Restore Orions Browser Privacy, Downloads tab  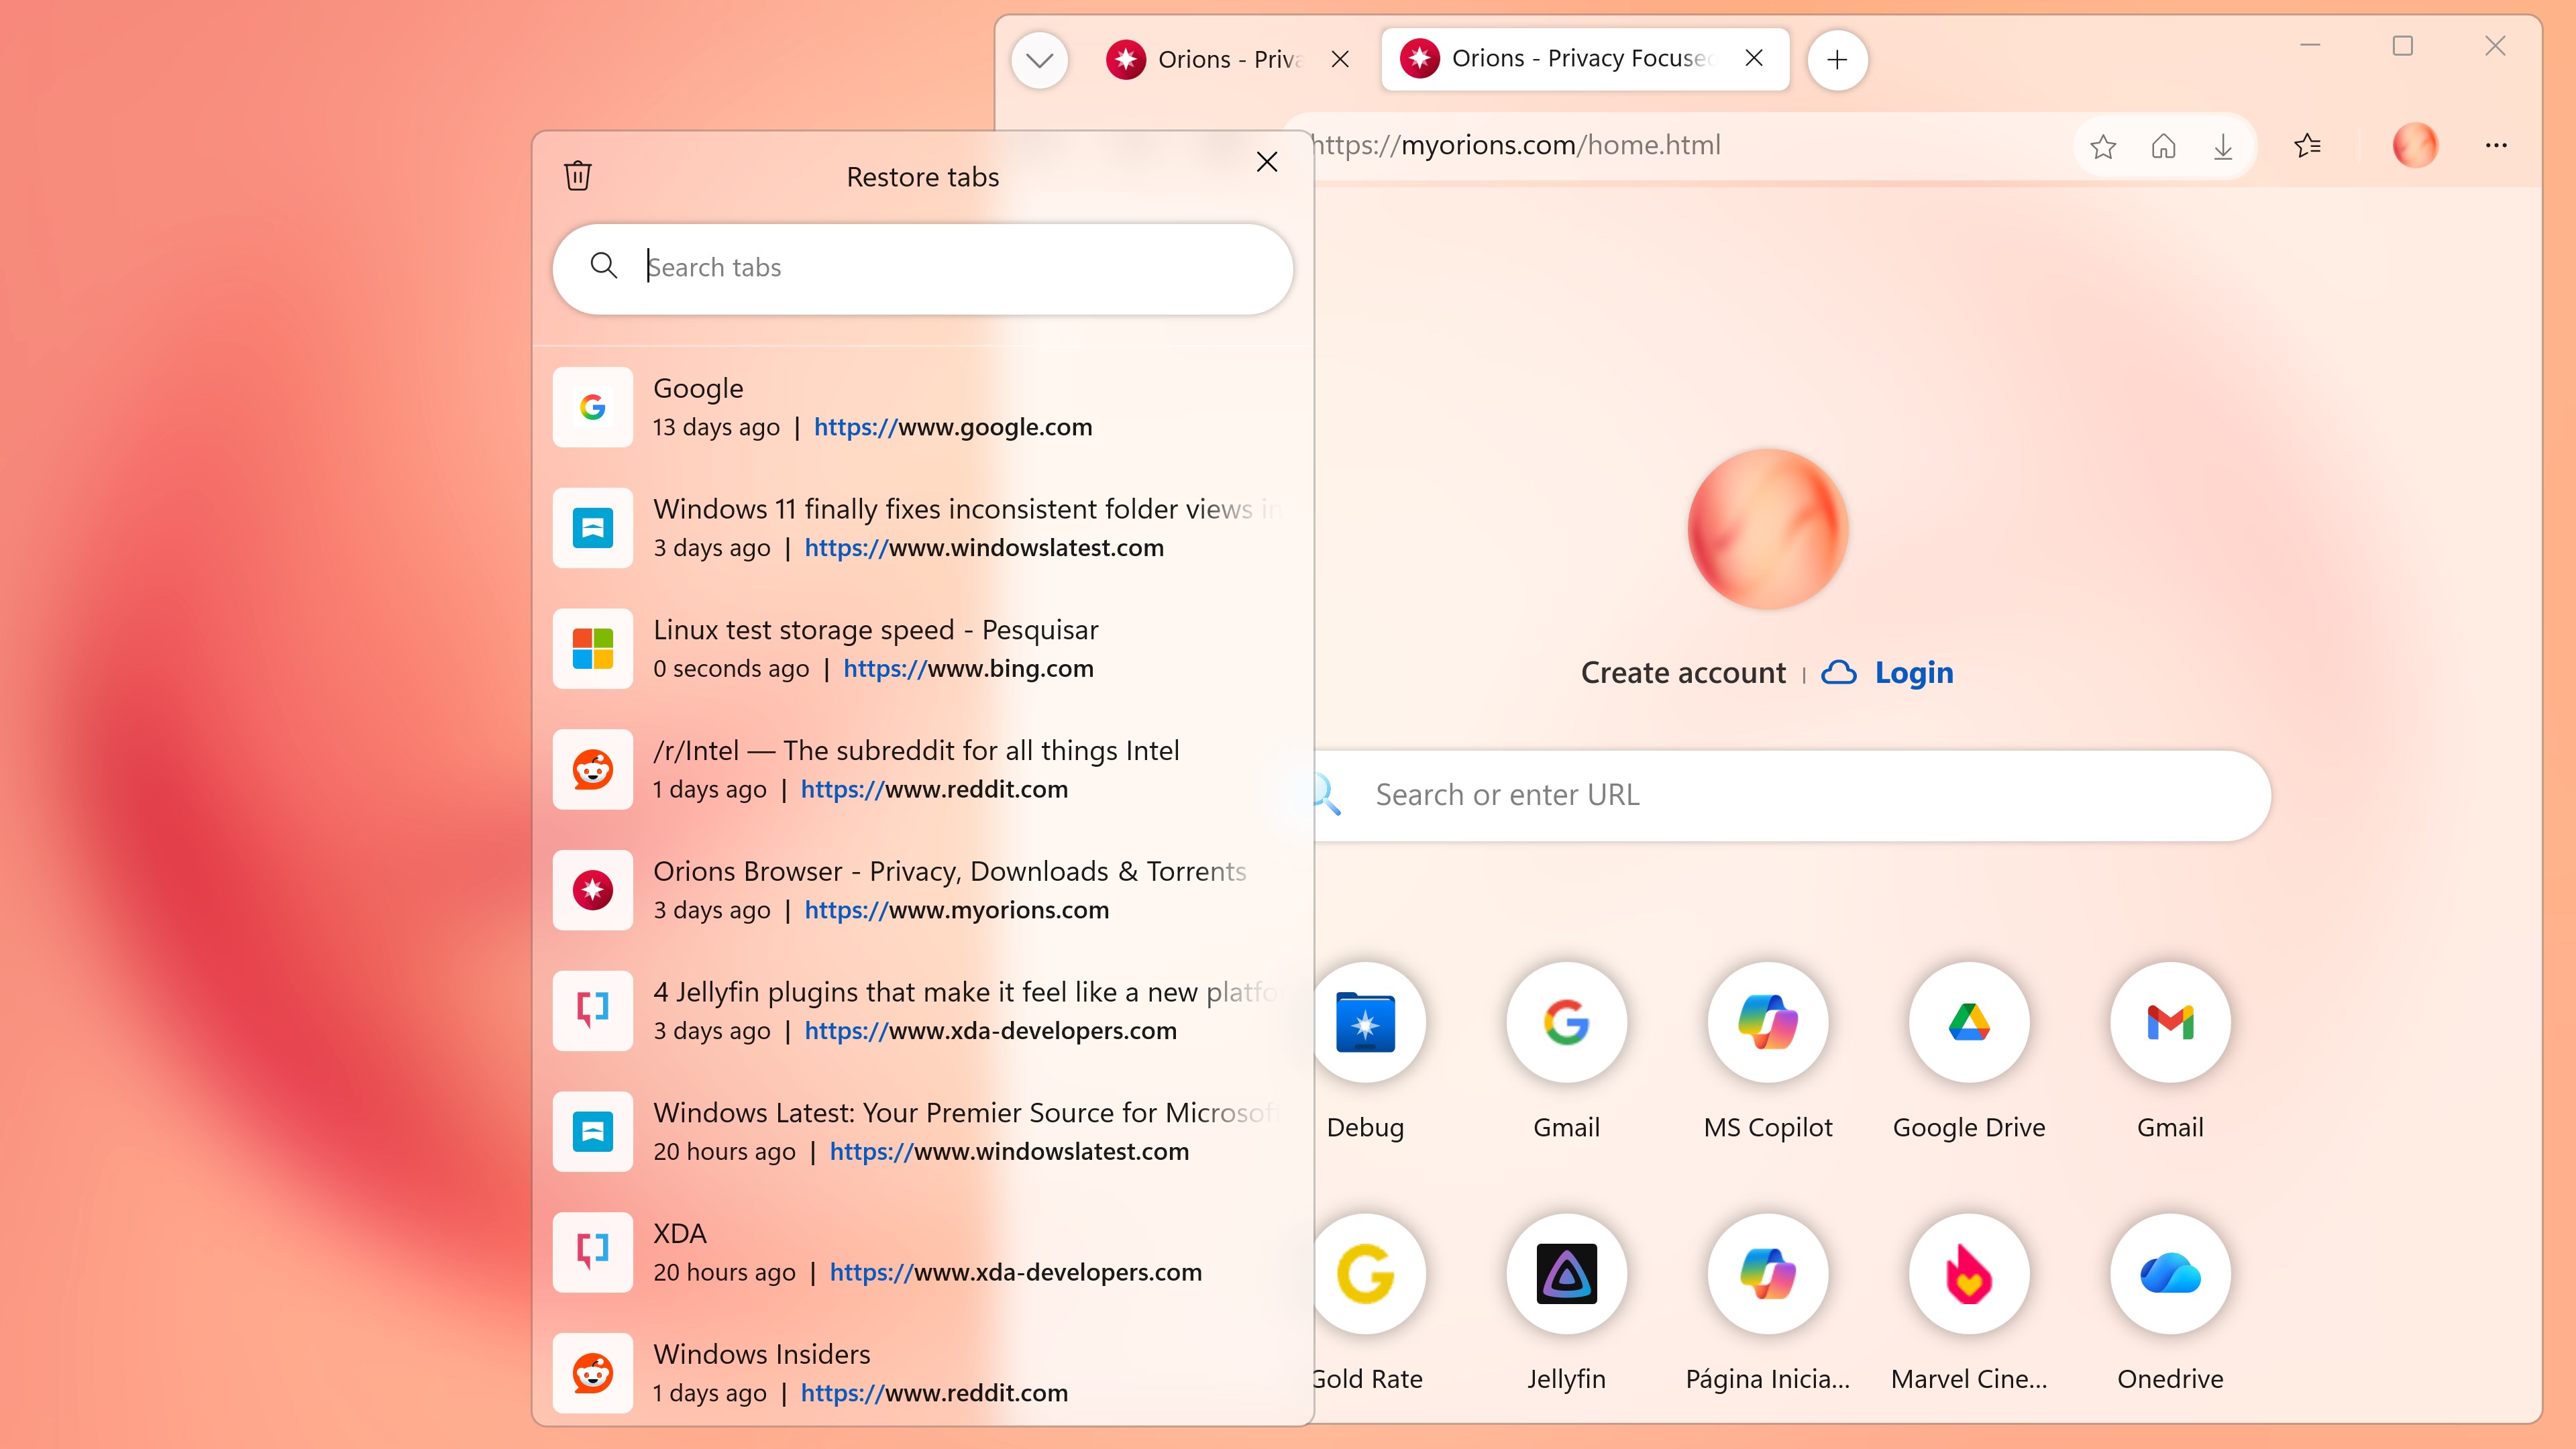(x=923, y=890)
